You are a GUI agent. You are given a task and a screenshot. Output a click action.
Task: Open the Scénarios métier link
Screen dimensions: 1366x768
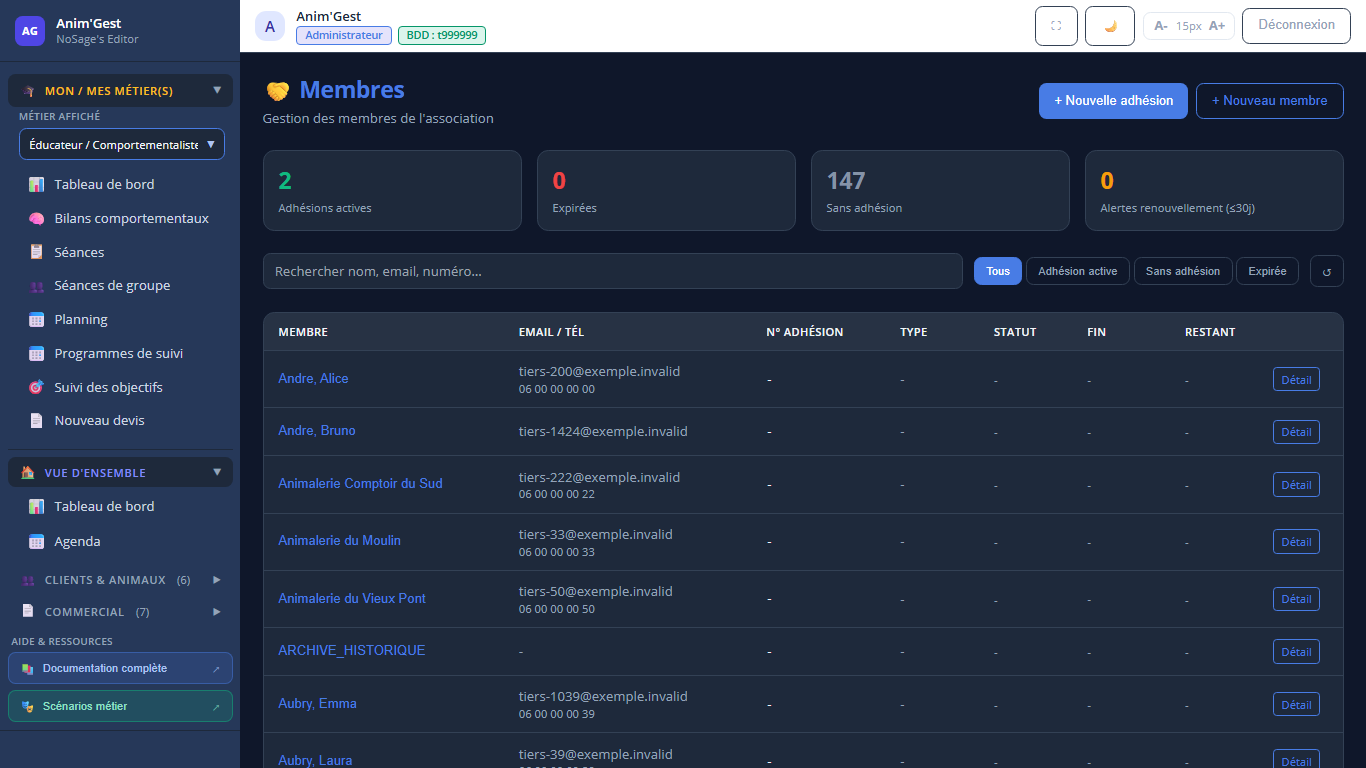point(120,706)
